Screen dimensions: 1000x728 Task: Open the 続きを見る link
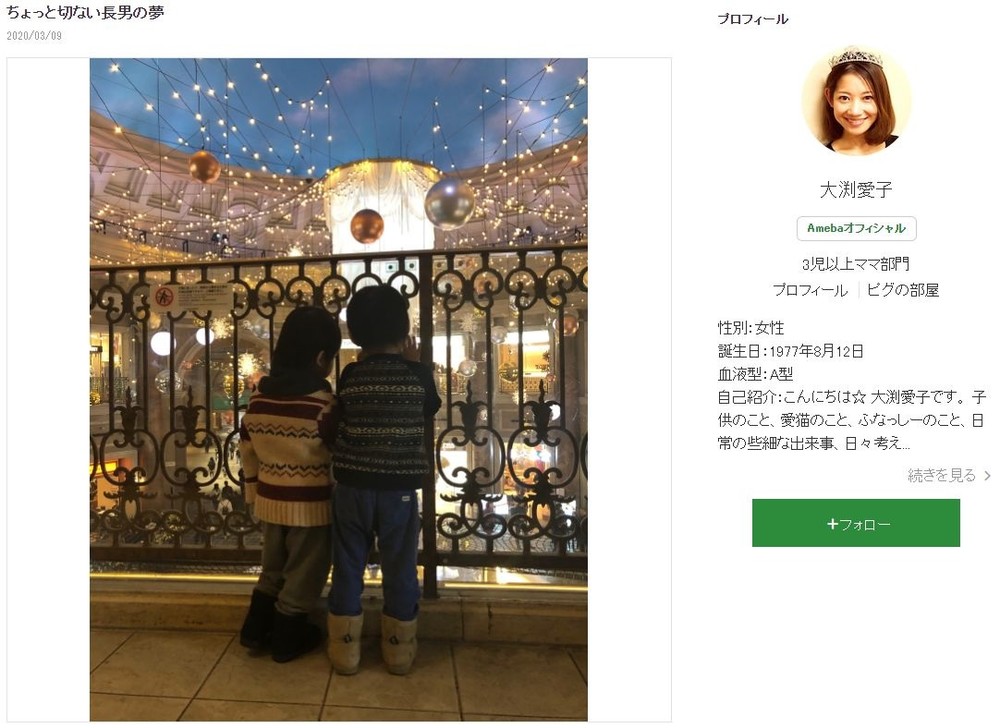[x=941, y=476]
